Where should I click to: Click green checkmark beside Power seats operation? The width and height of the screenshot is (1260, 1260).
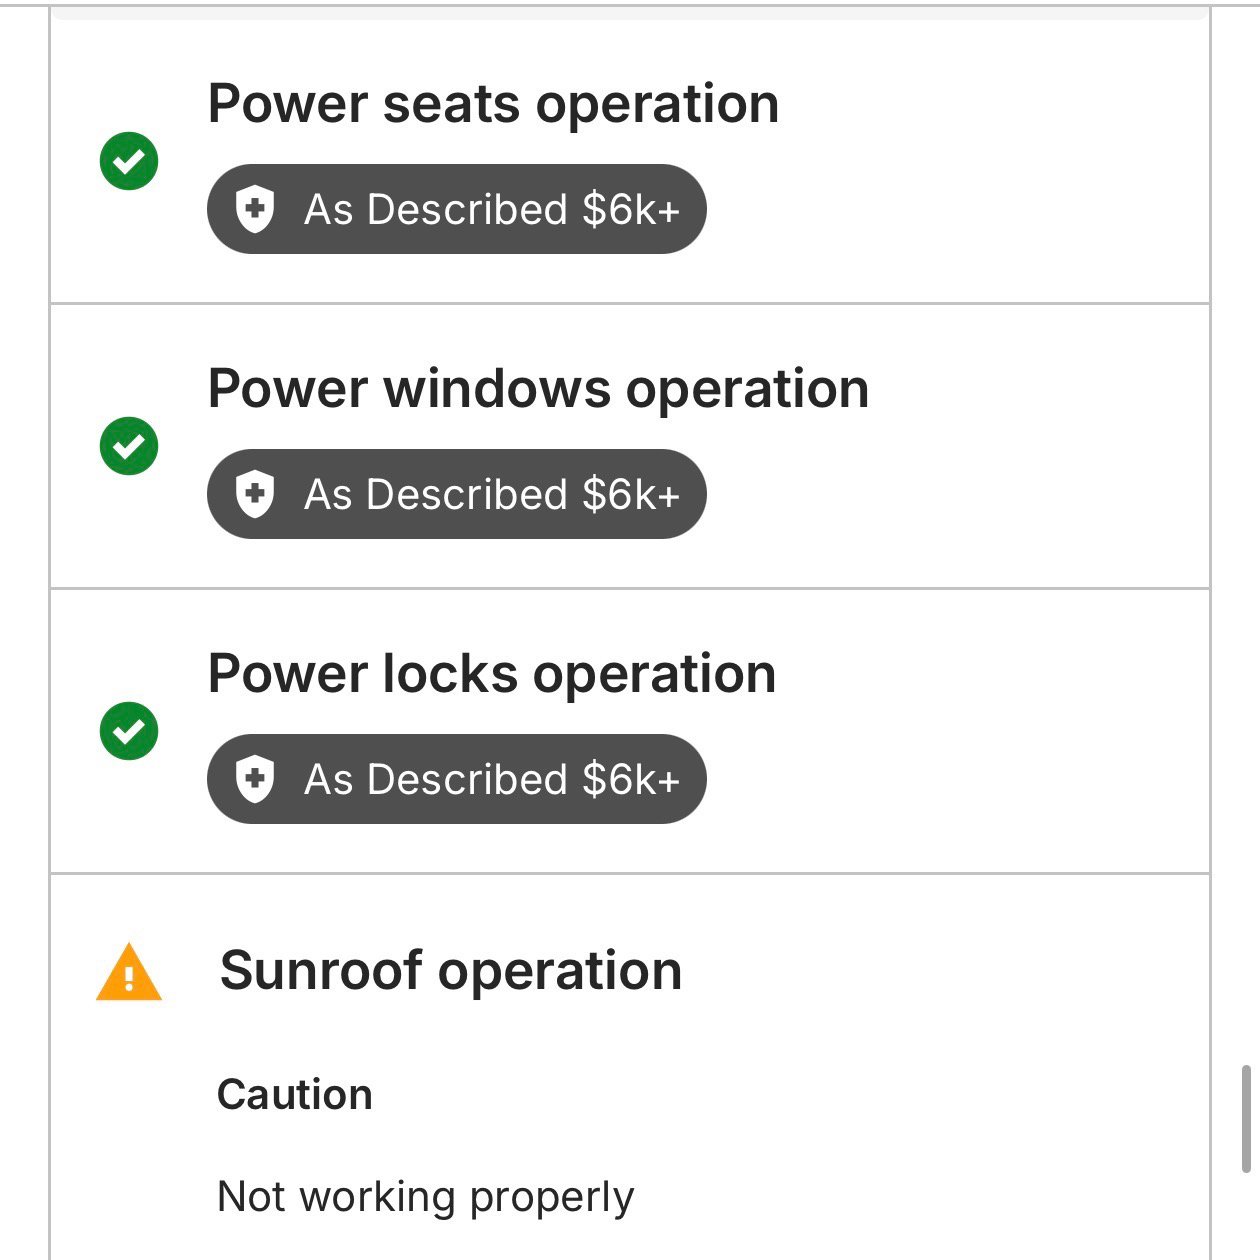tap(129, 160)
